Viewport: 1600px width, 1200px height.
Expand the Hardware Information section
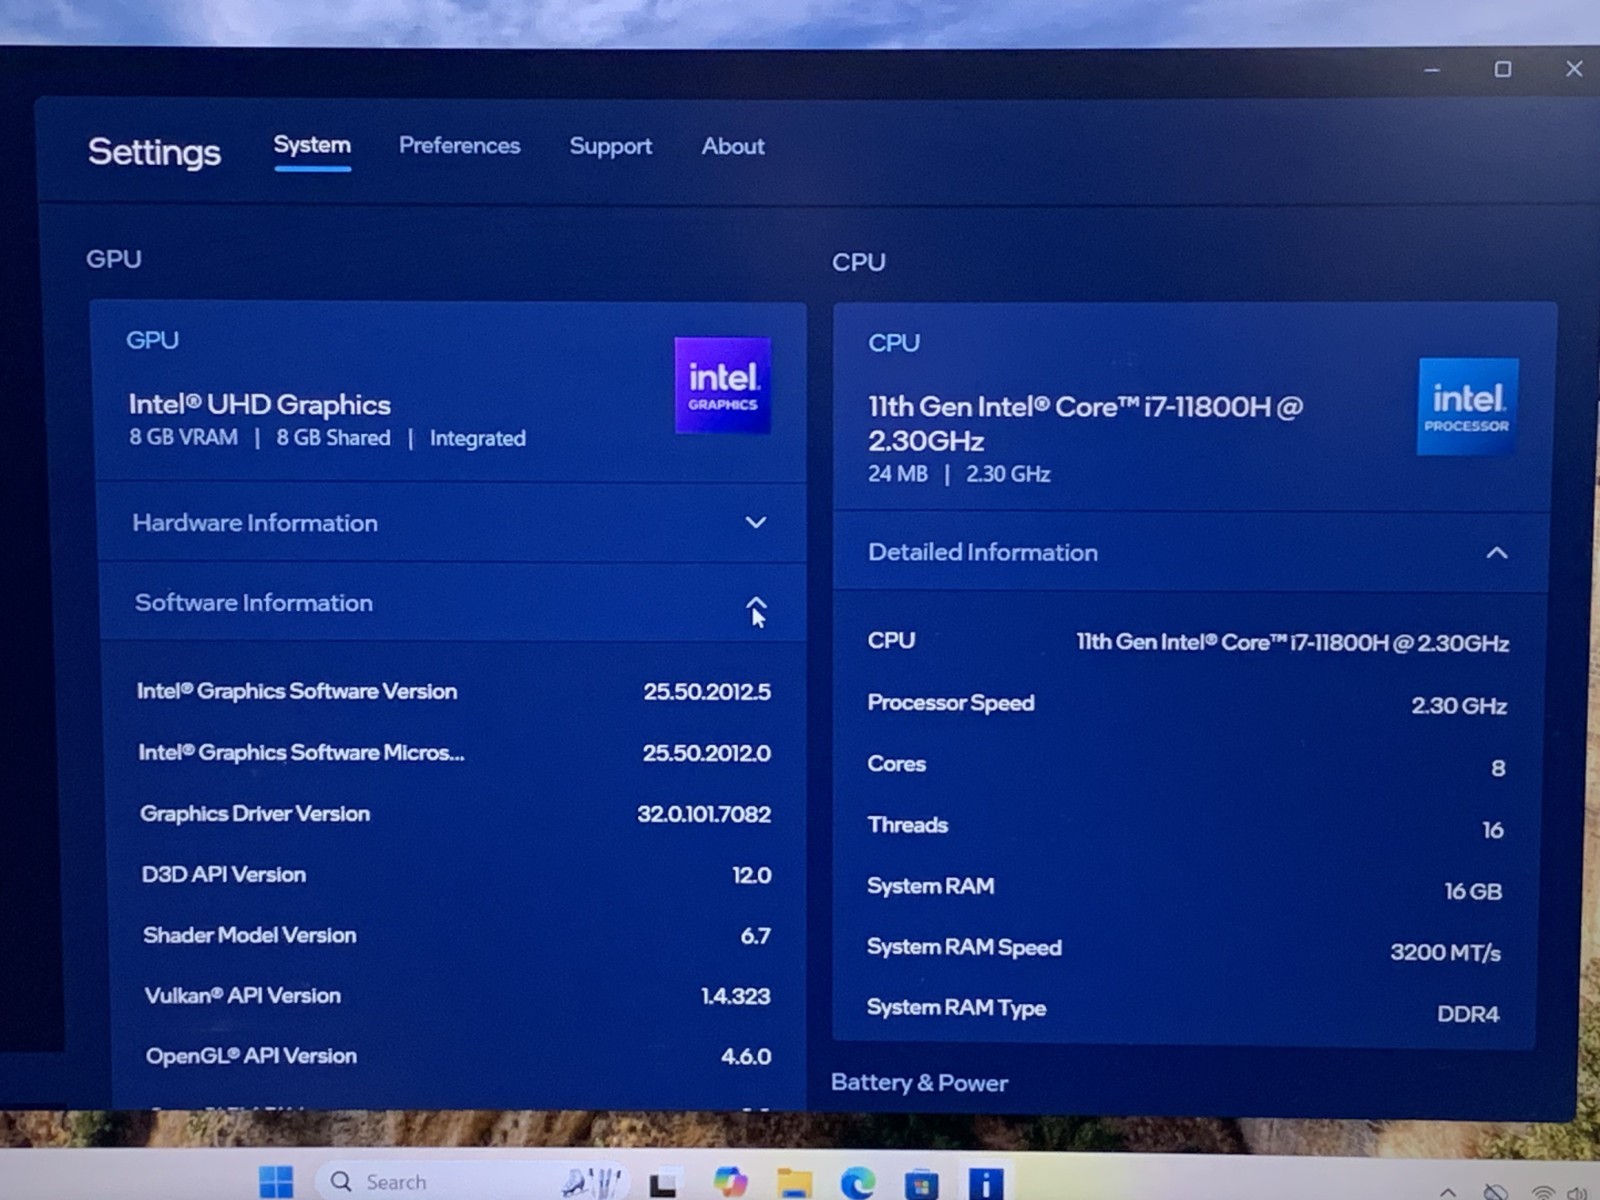[x=451, y=523]
